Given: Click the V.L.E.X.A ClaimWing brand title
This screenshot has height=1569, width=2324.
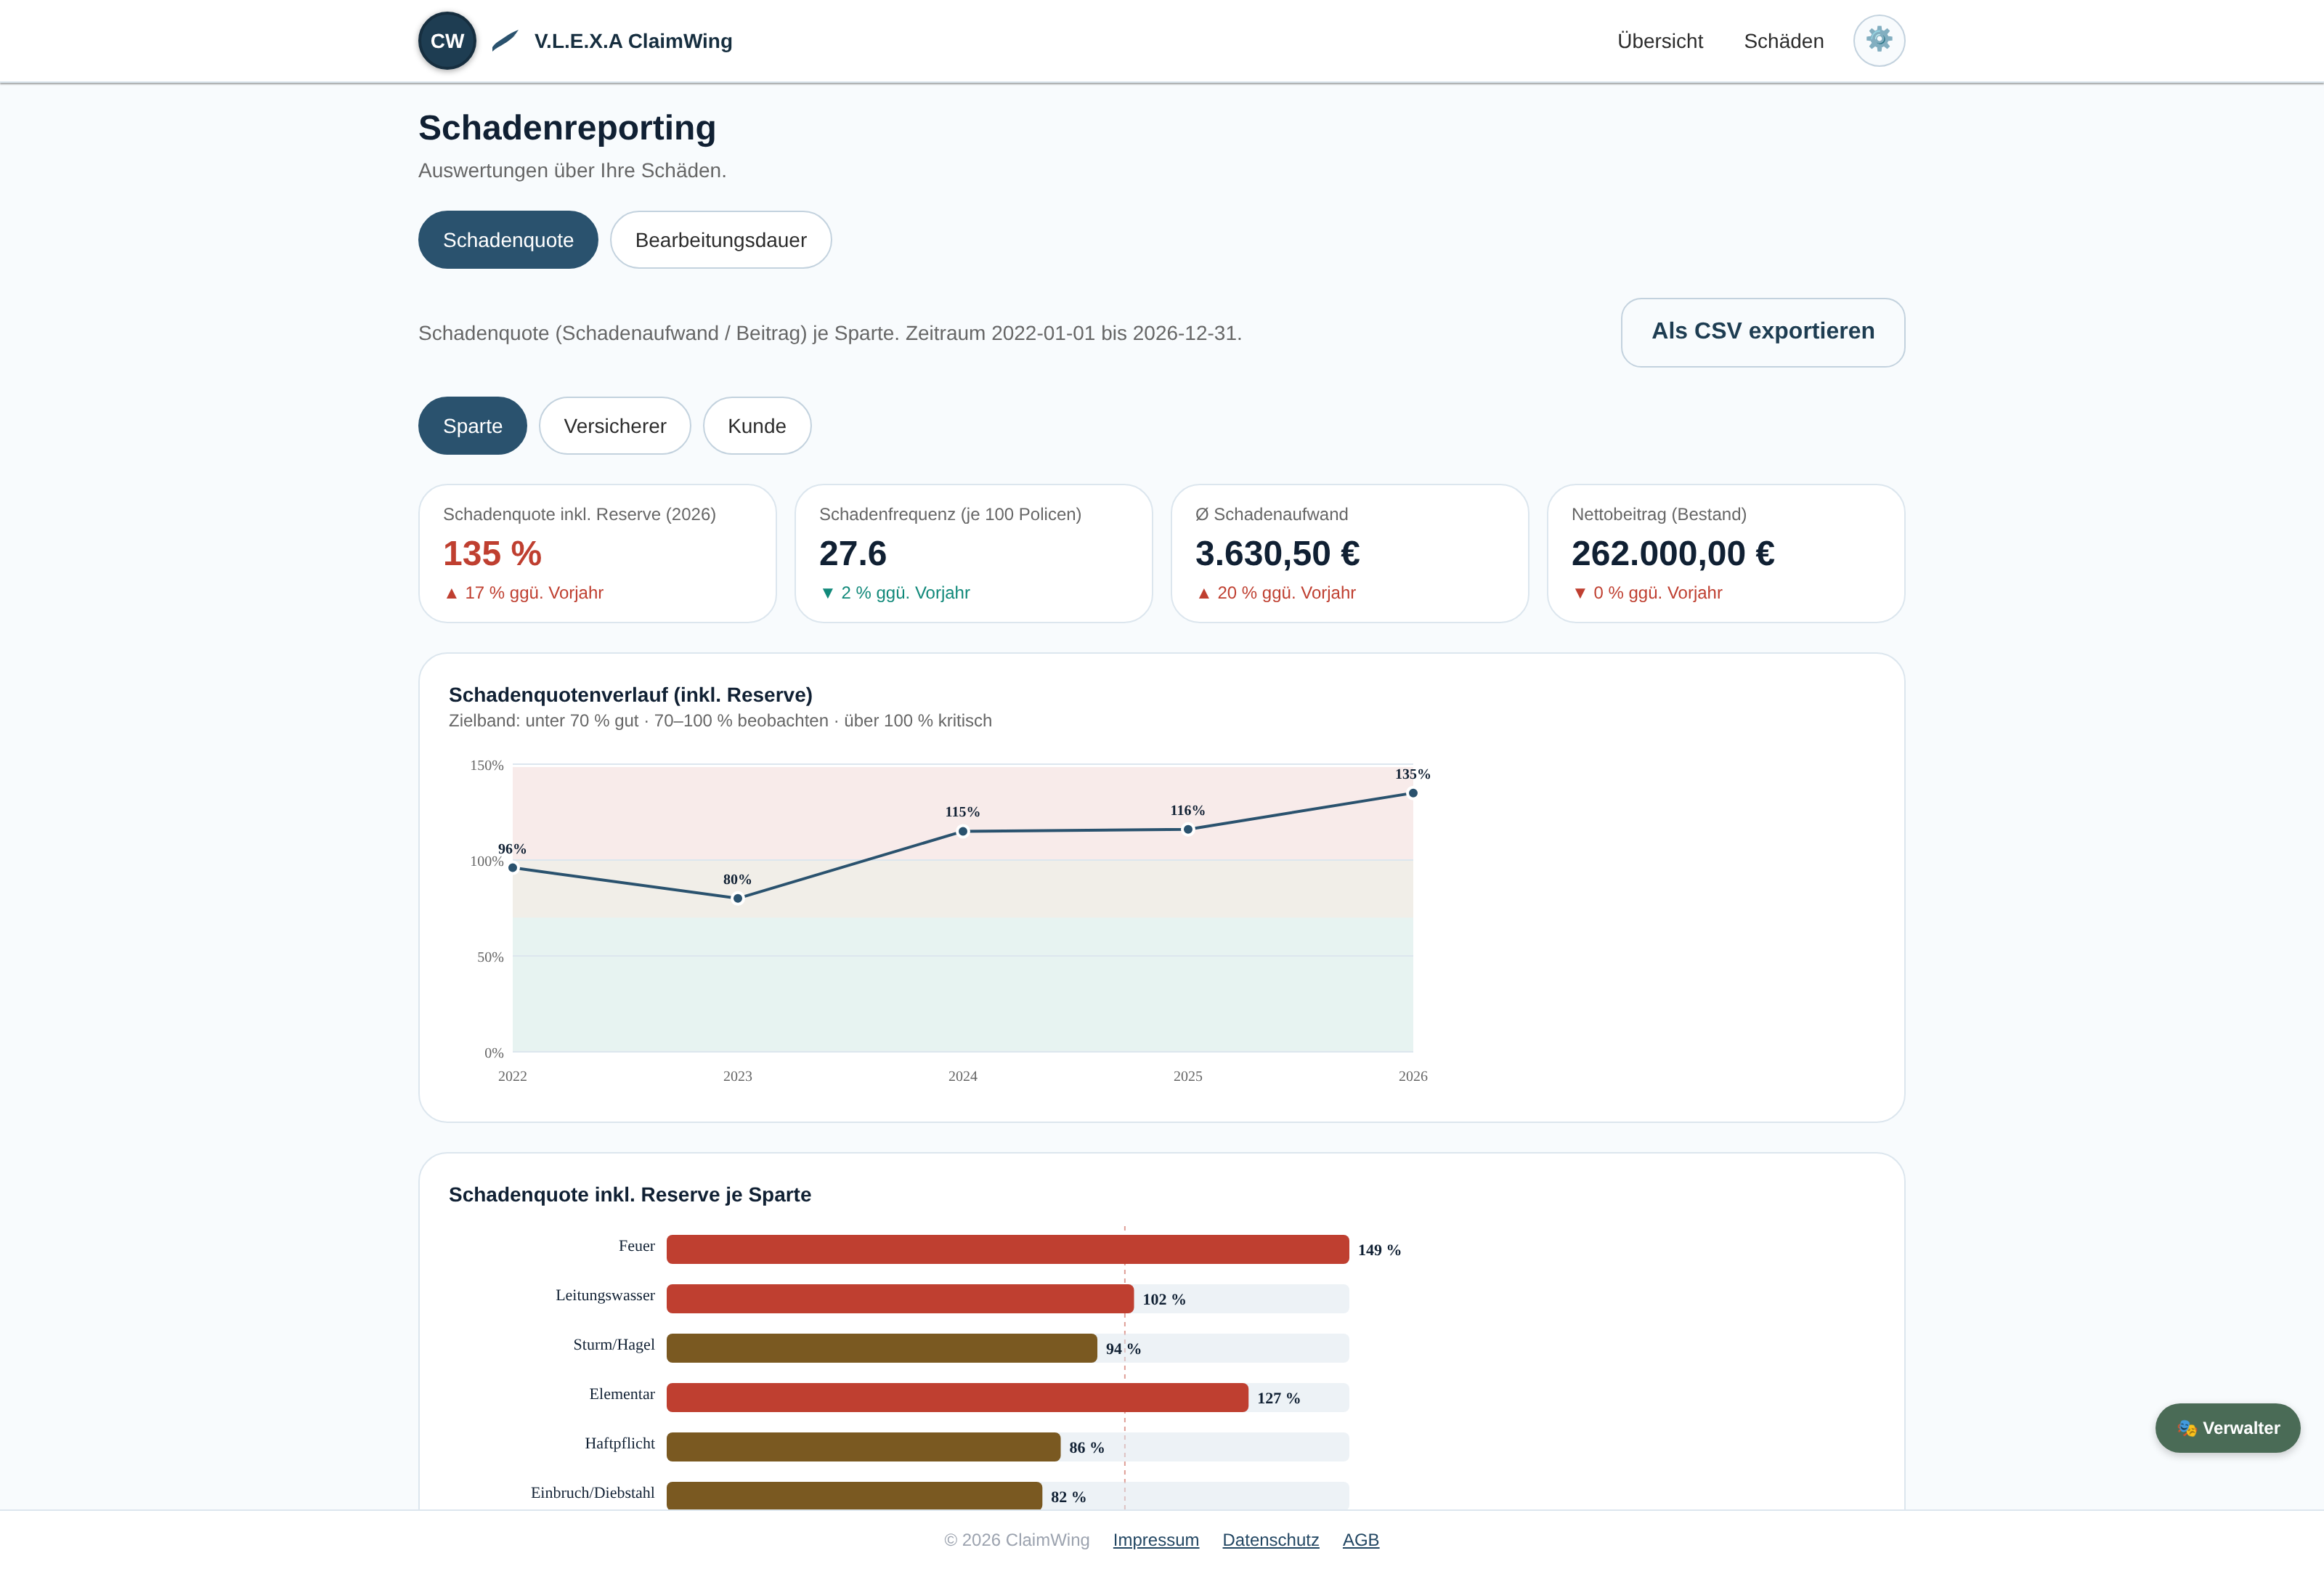Looking at the screenshot, I should point(633,41).
